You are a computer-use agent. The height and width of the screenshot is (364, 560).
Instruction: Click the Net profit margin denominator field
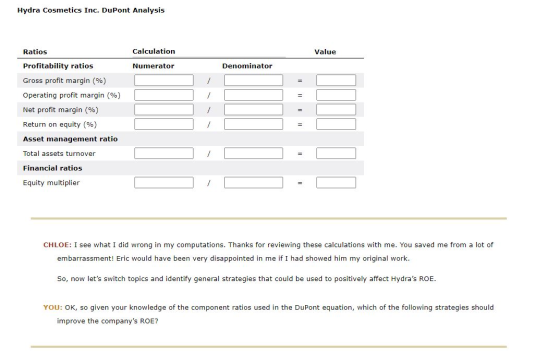click(x=253, y=110)
